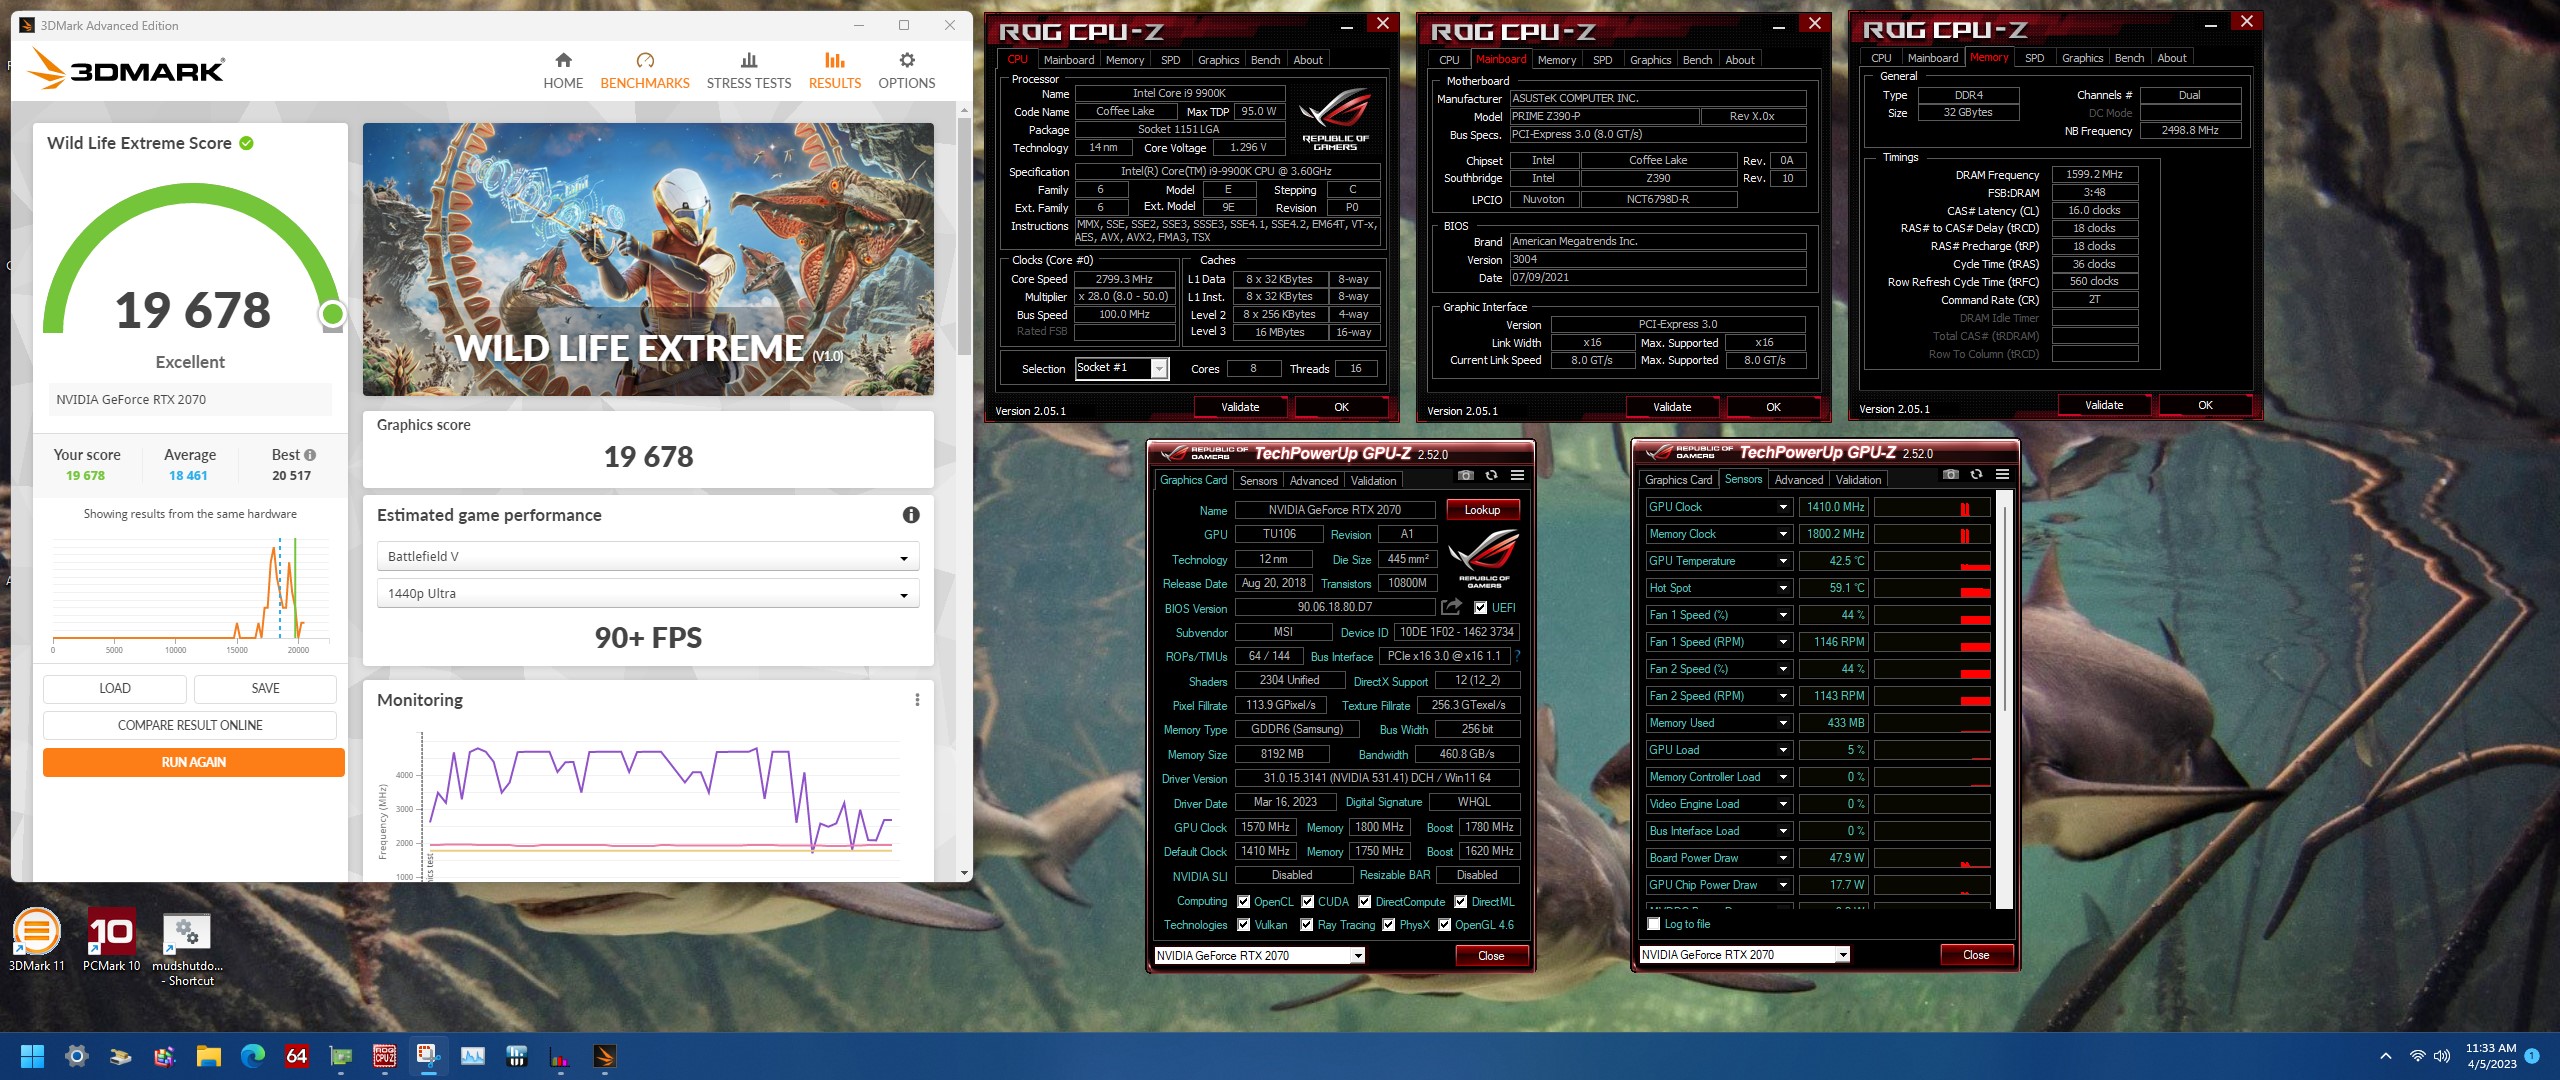Open 3DMark OPTIONS section

[907, 71]
